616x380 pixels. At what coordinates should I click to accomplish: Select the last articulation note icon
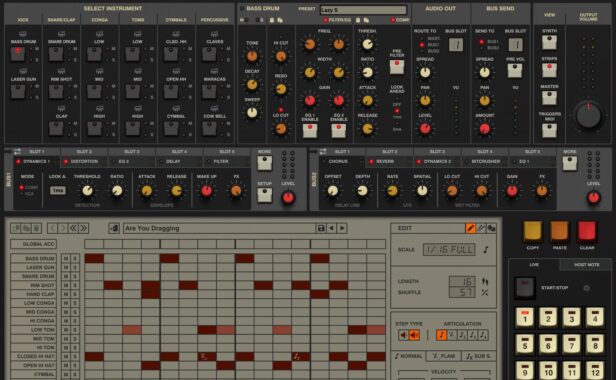pyautogui.click(x=483, y=335)
